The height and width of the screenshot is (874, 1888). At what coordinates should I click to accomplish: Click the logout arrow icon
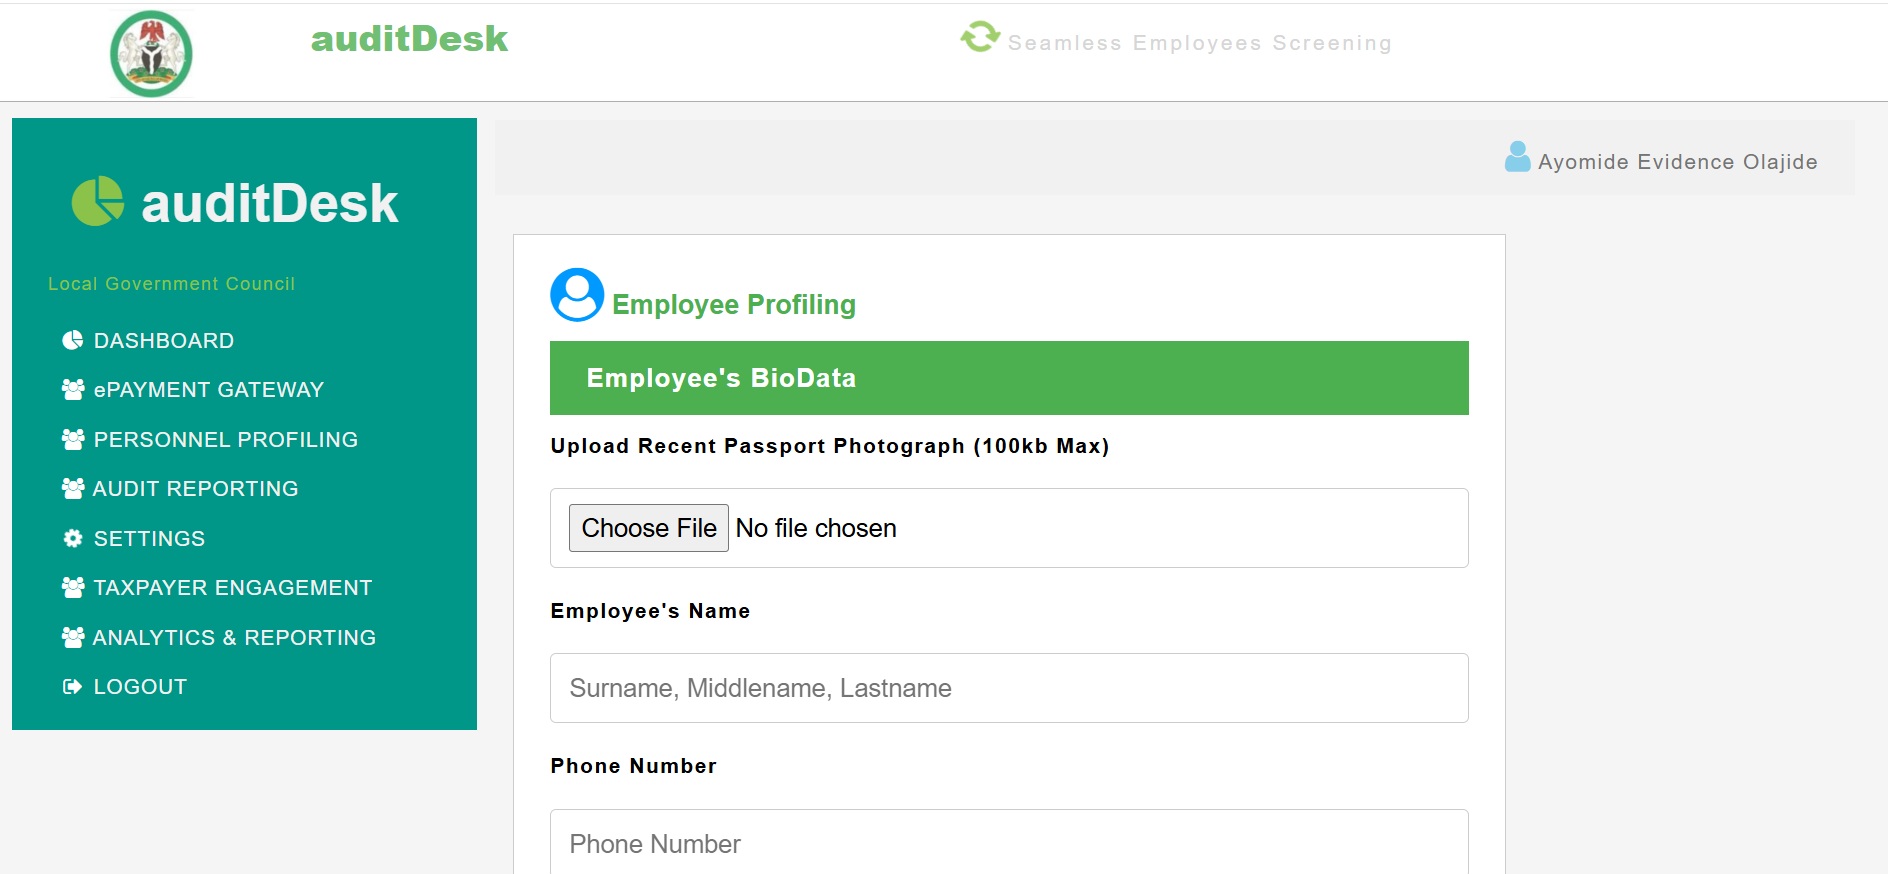(x=72, y=686)
